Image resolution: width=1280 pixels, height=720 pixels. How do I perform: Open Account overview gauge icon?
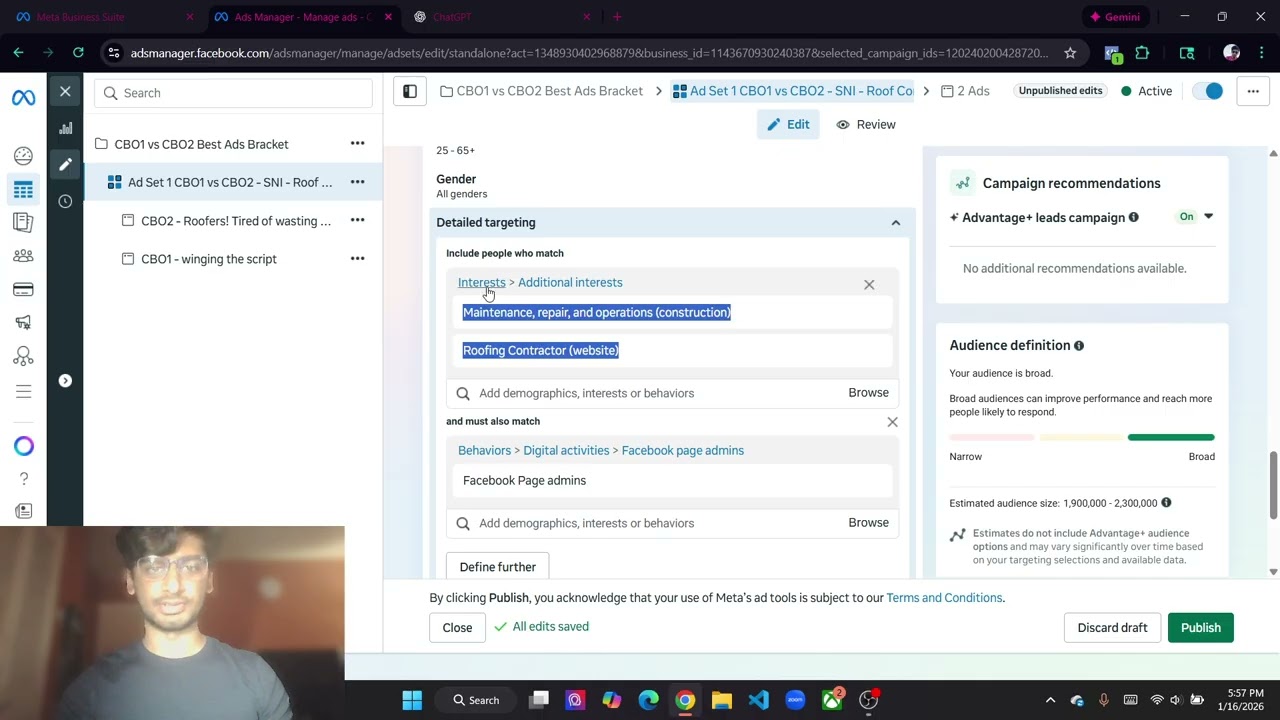tap(23, 156)
